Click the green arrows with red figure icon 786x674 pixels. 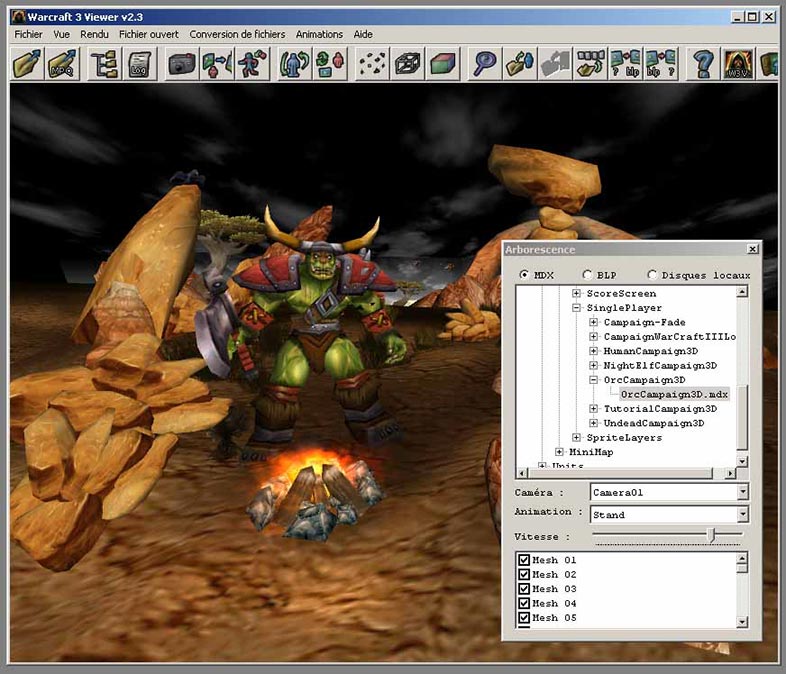click(330, 63)
